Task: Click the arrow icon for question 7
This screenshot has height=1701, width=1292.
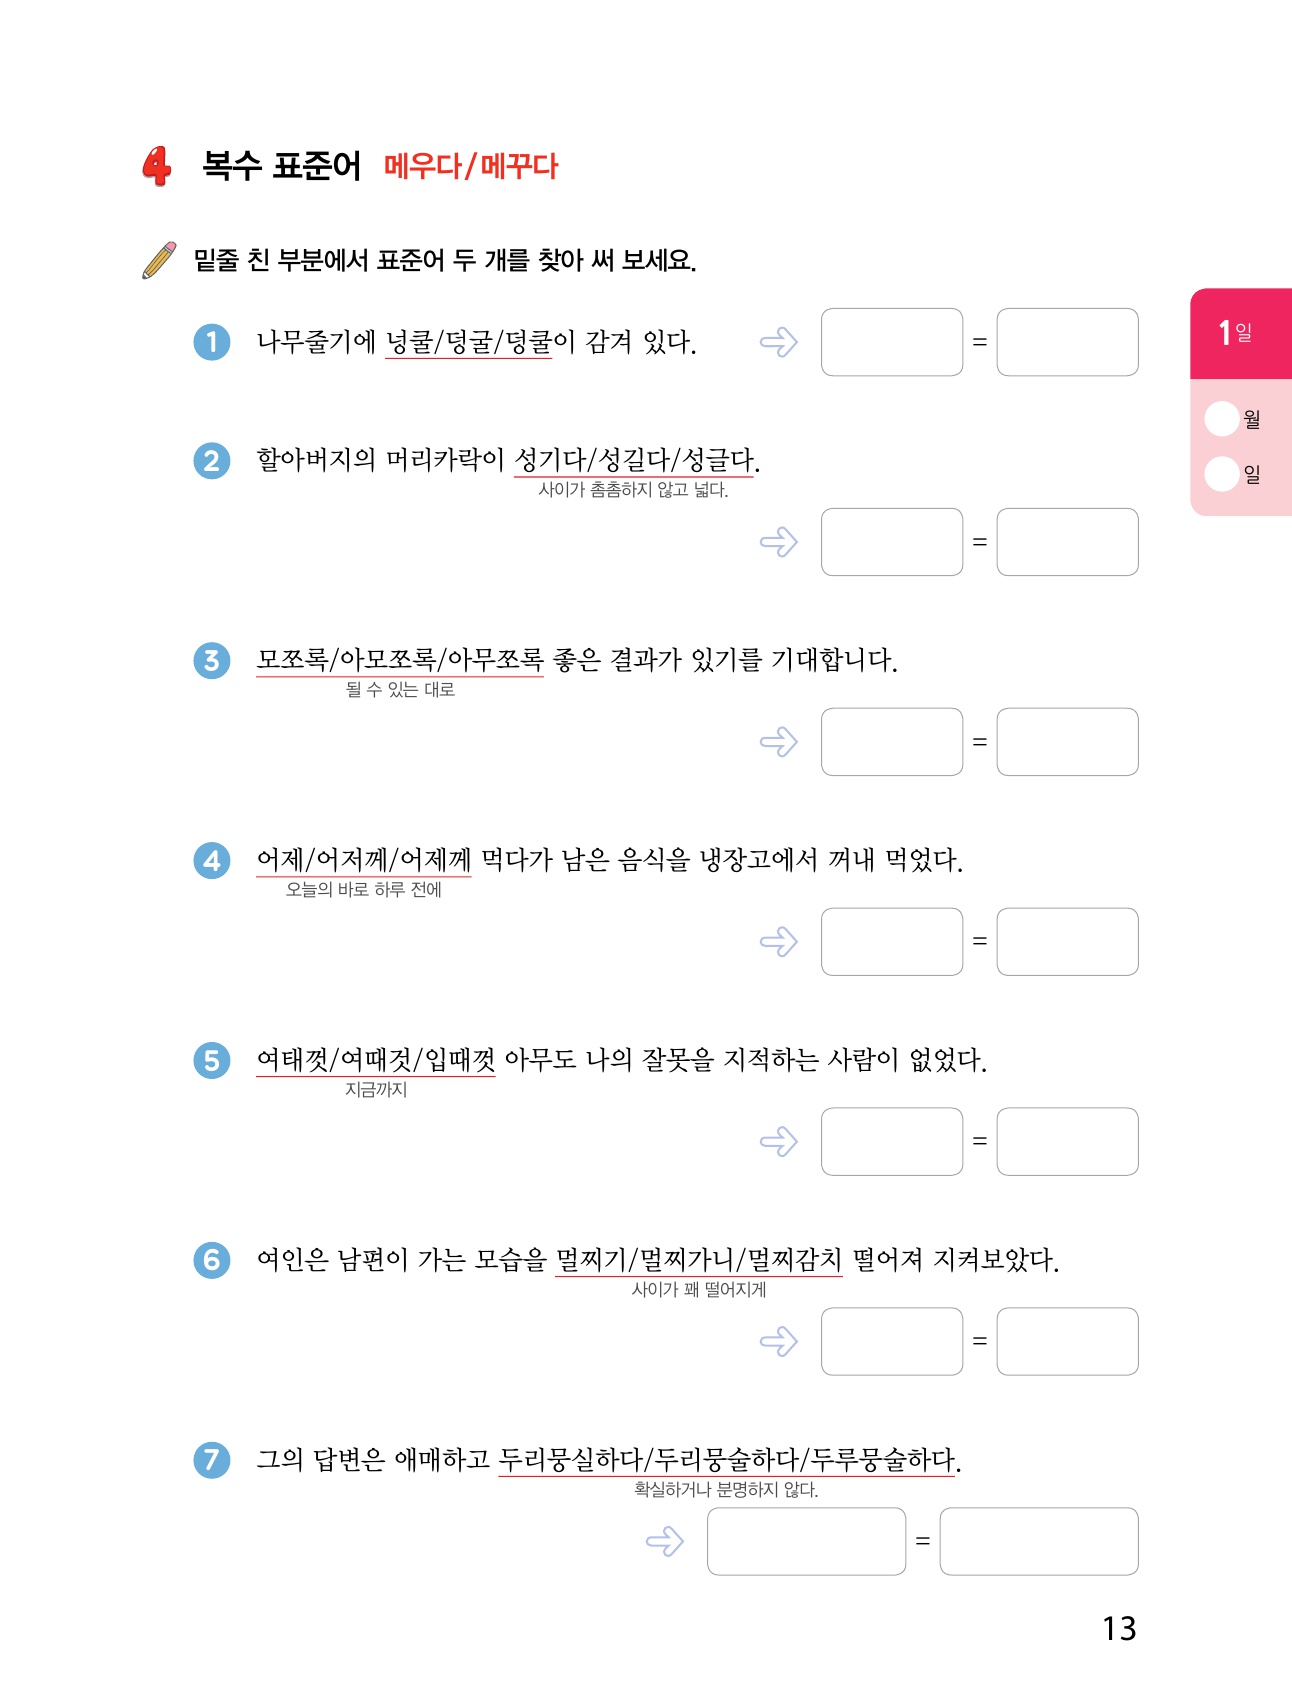Action: coord(665,1541)
